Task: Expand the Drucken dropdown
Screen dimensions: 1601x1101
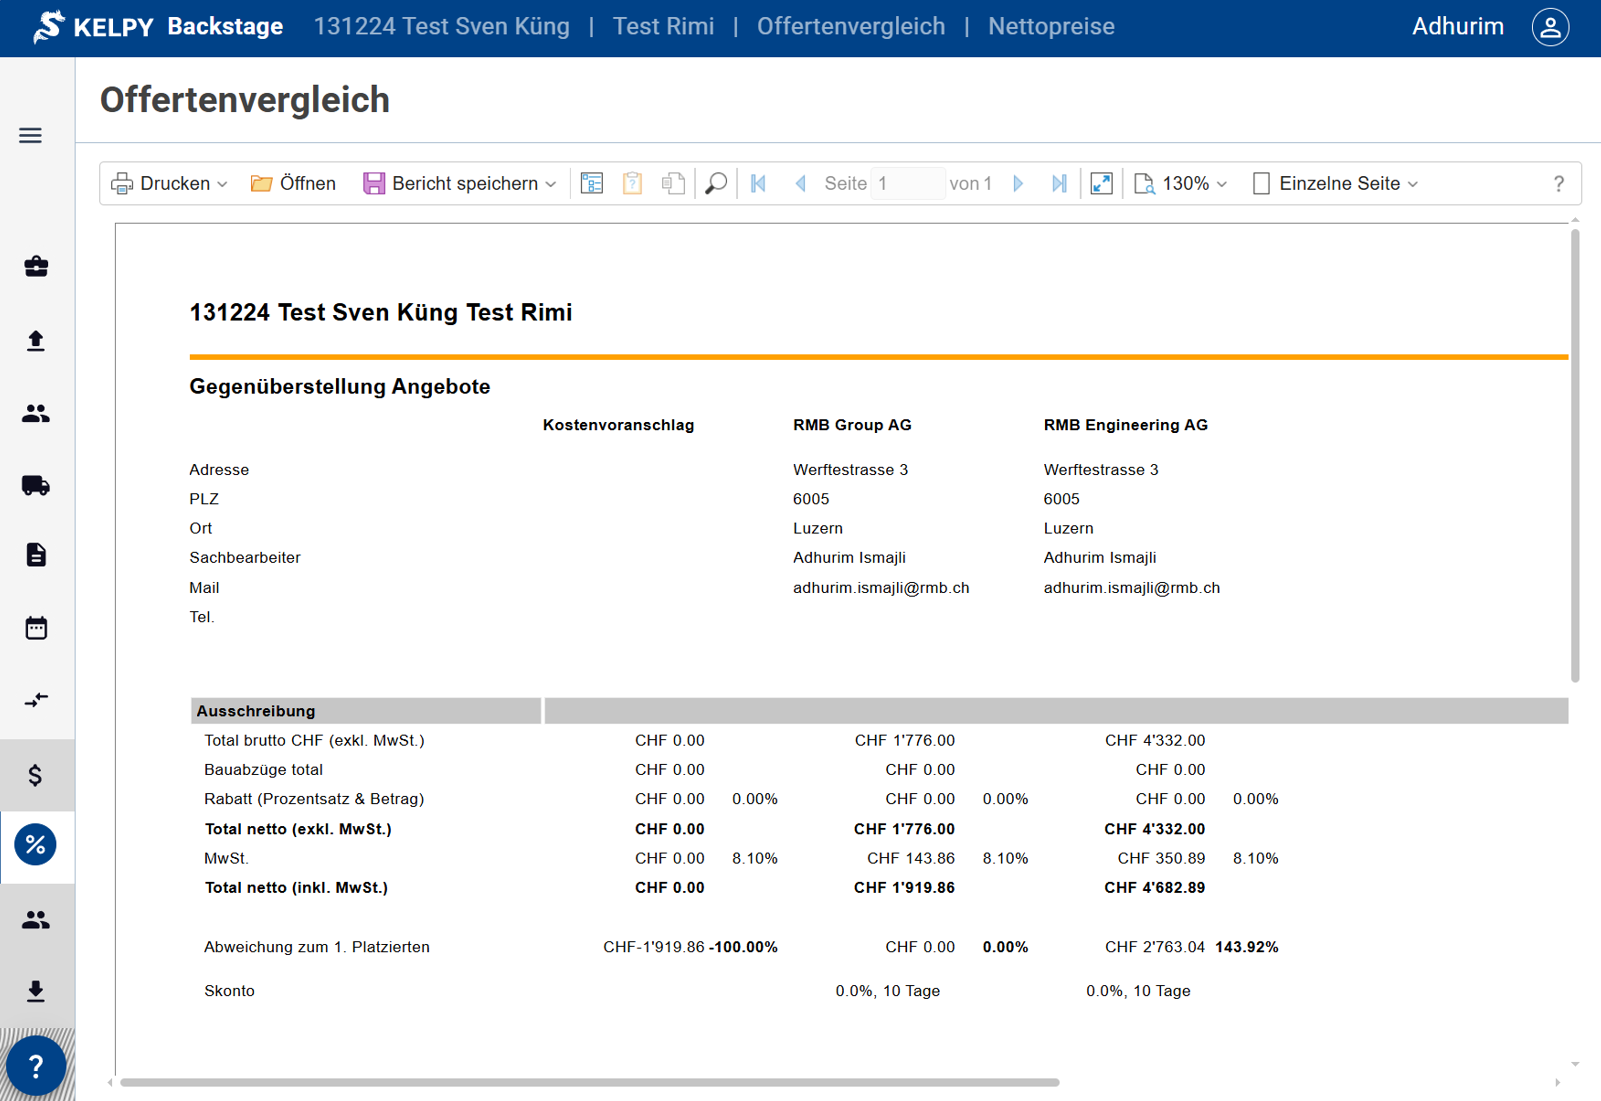Action: point(170,184)
